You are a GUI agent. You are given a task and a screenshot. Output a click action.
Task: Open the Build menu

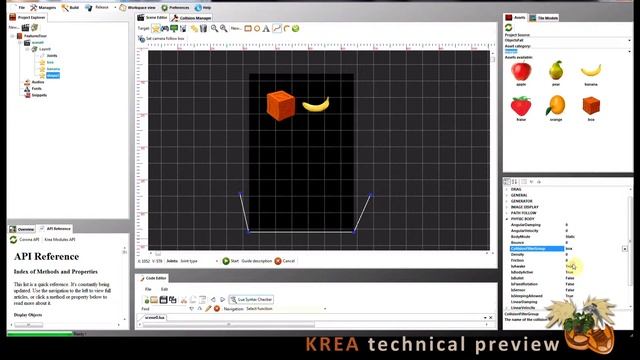point(70,7)
